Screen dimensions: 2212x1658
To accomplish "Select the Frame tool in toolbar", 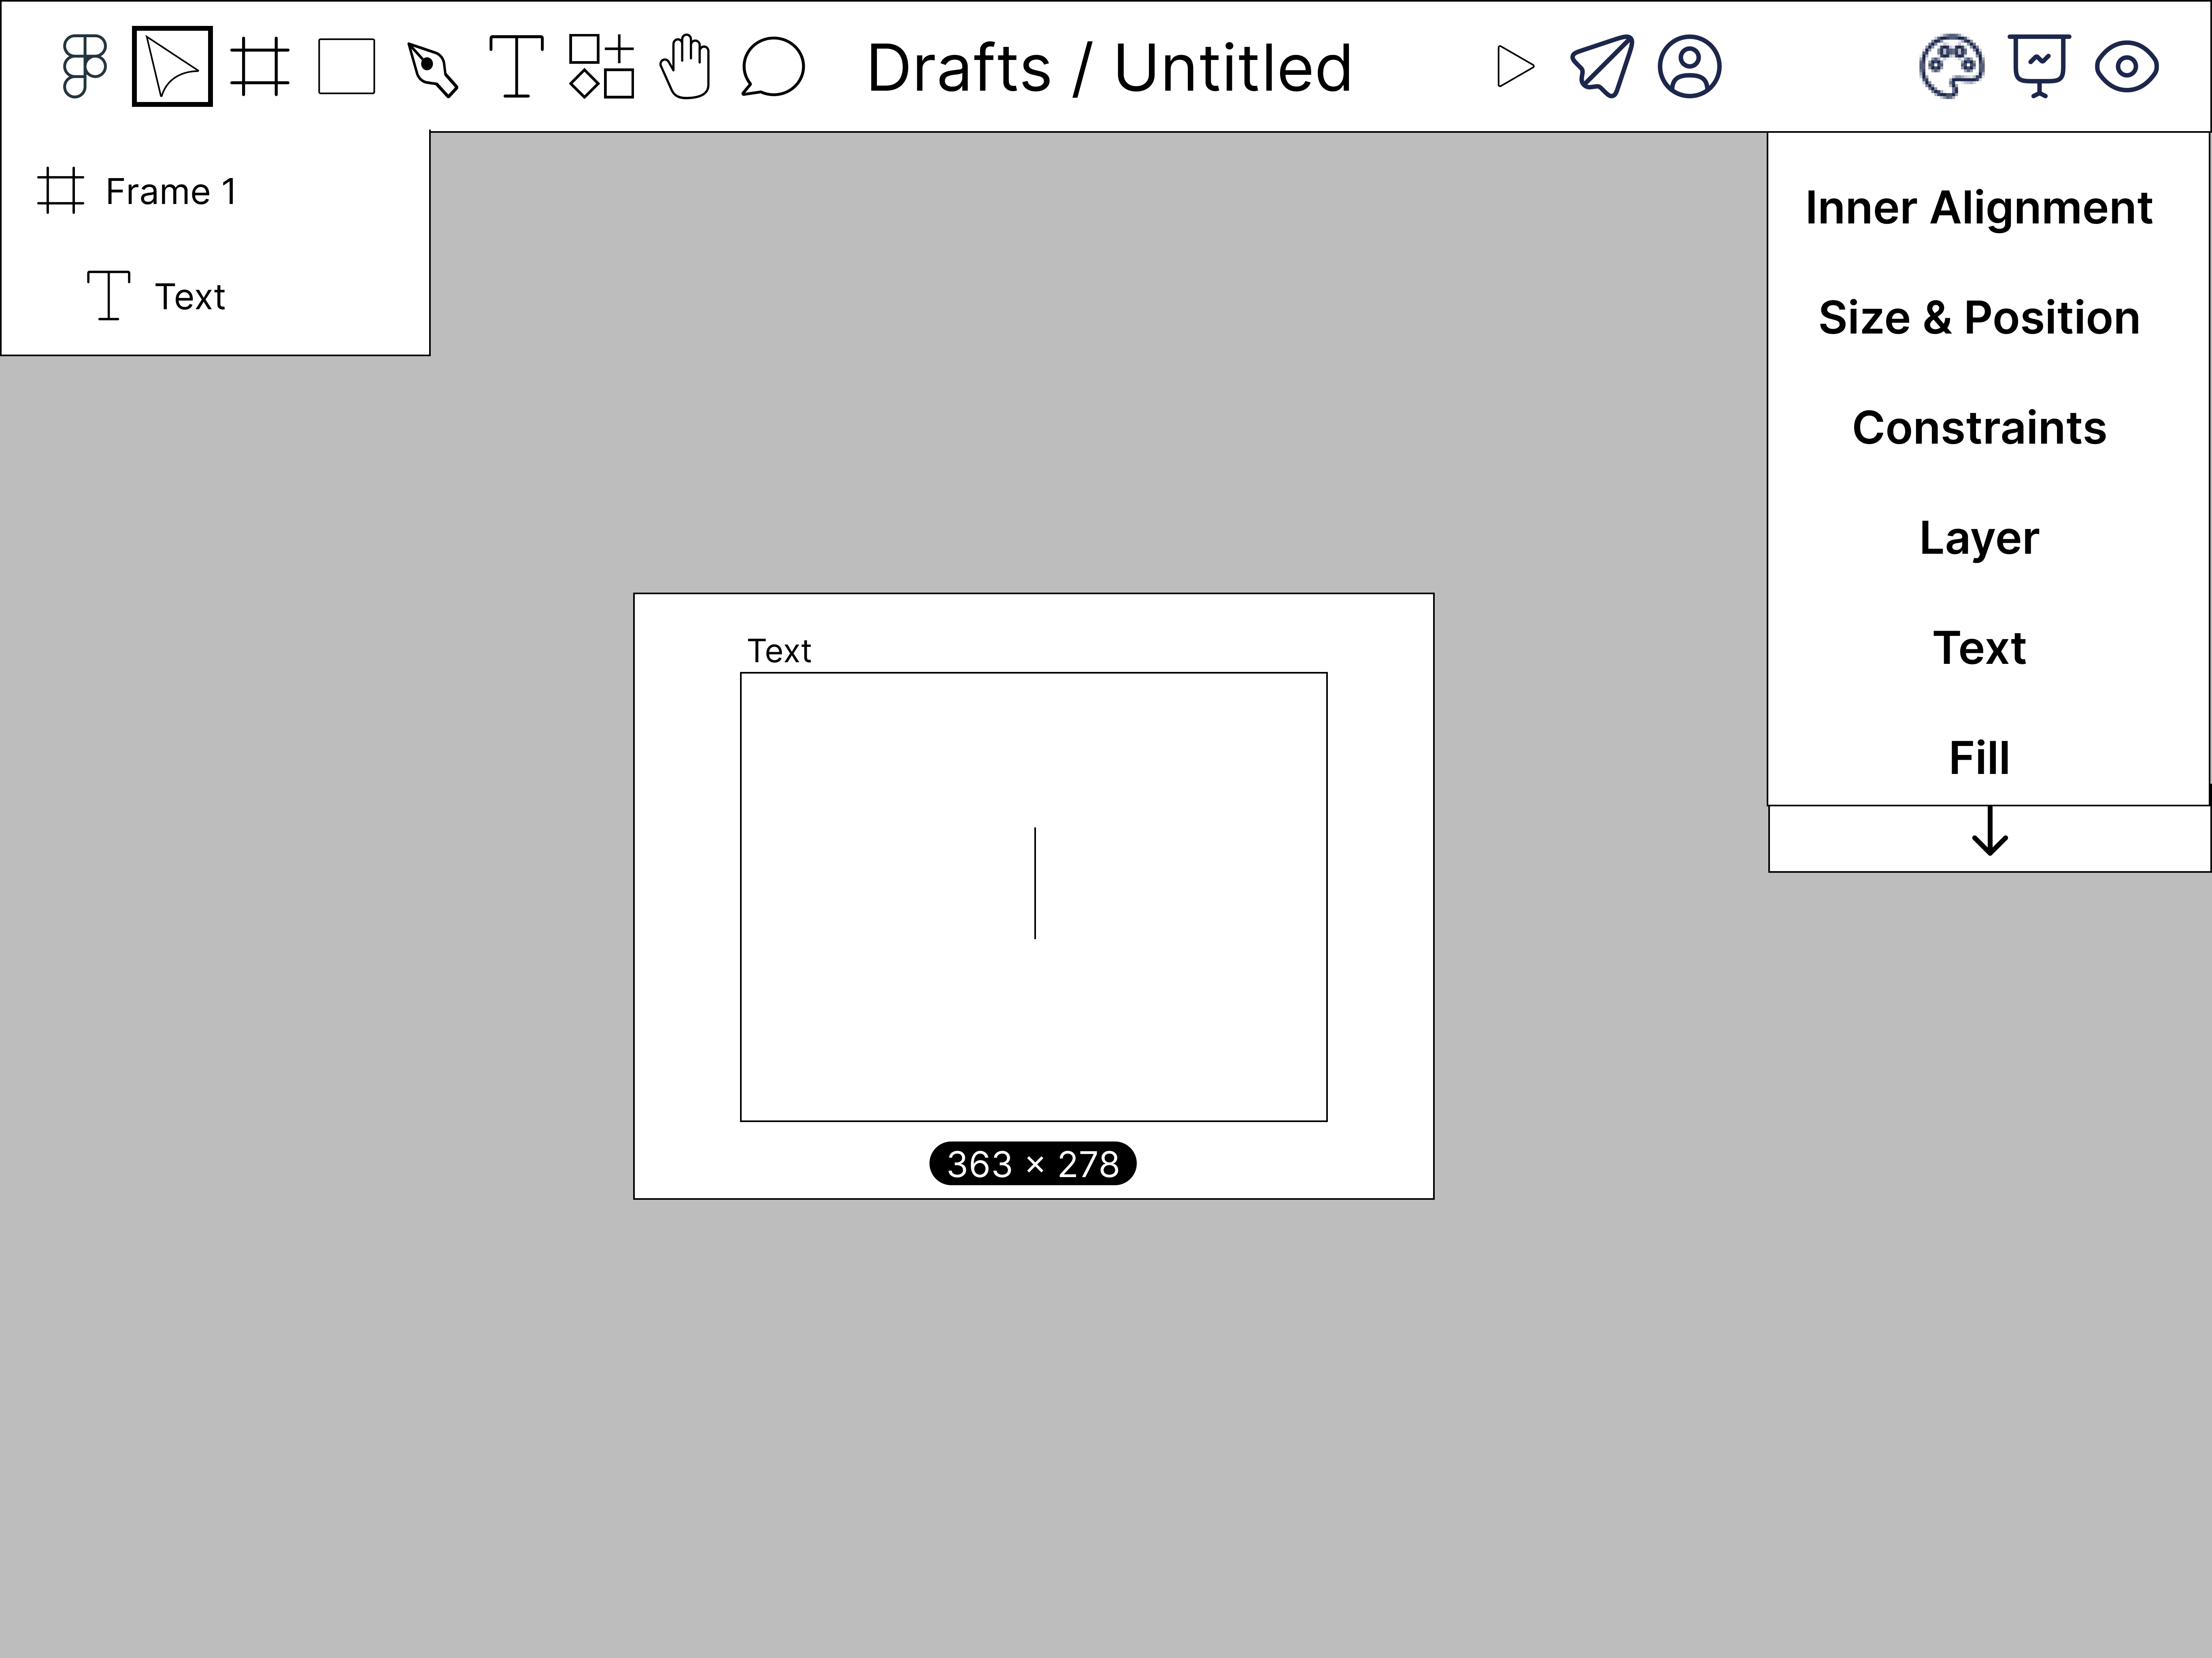I will [x=260, y=67].
